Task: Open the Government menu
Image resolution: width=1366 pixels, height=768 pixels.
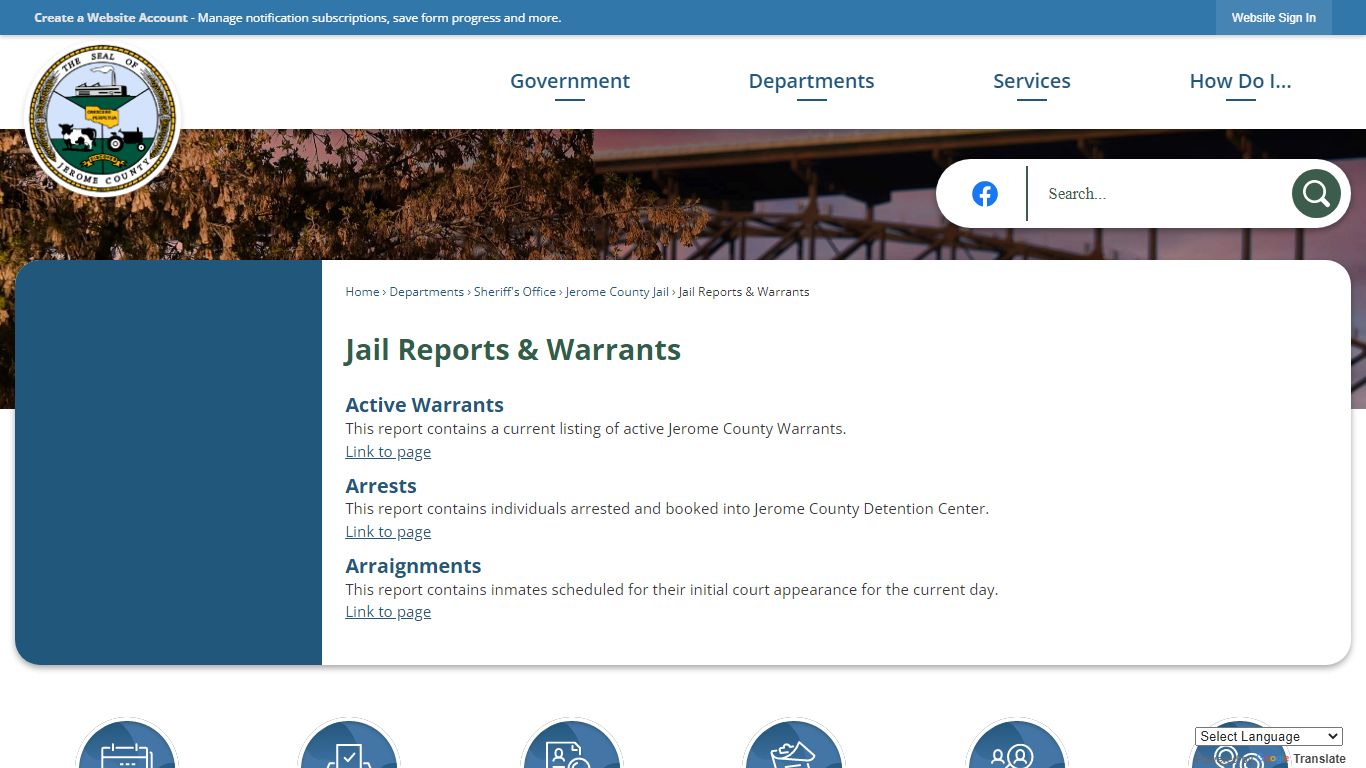Action: pos(570,81)
